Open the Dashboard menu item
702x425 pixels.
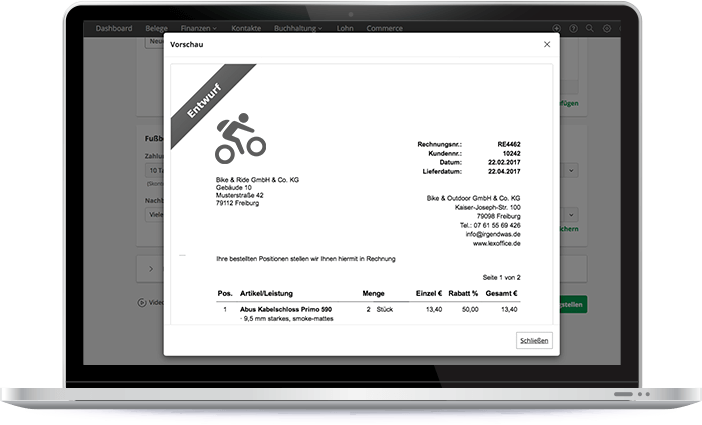(x=113, y=28)
